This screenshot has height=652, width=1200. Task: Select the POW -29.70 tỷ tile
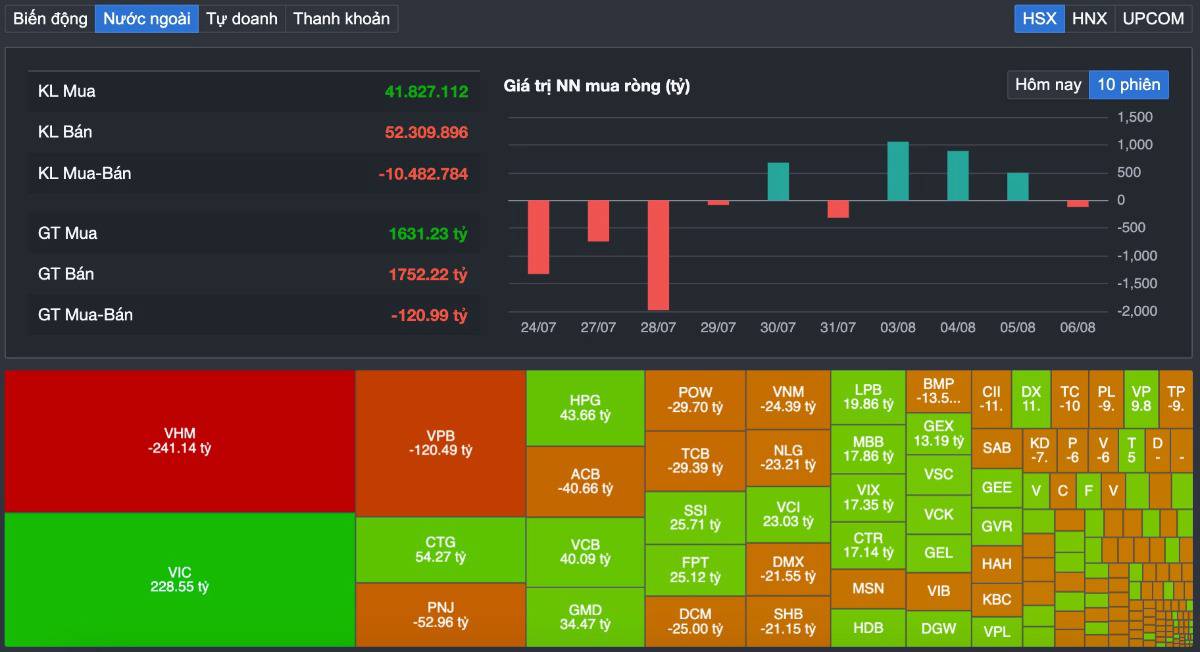click(x=695, y=400)
